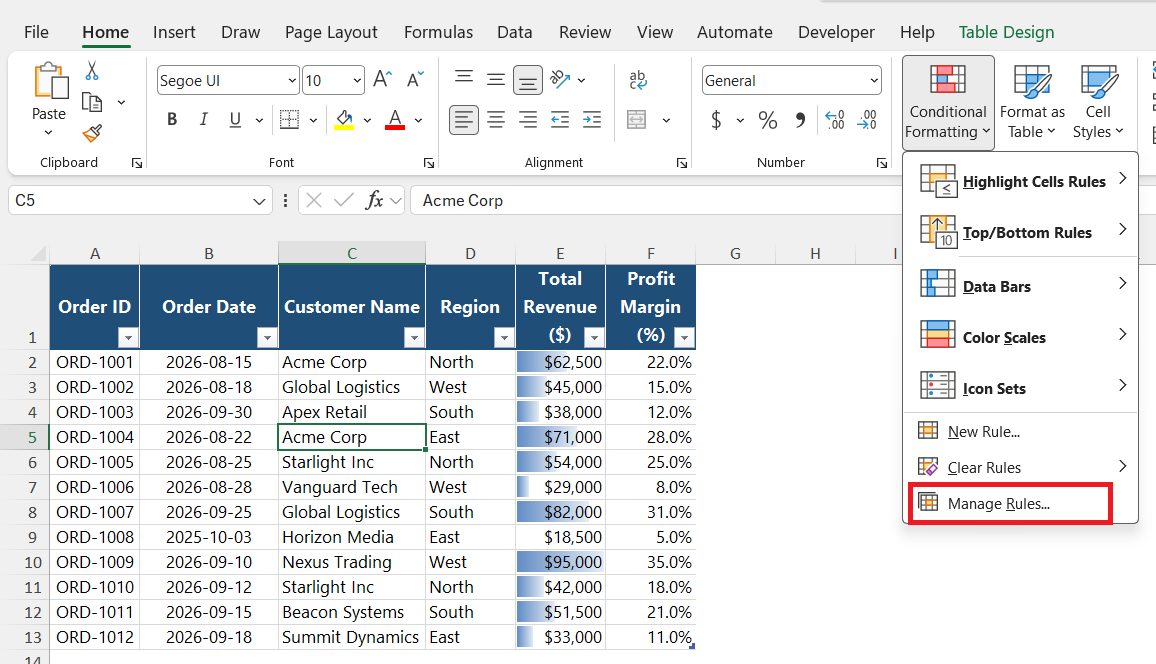The height and width of the screenshot is (664, 1156).
Task: Open Top/Bottom Rules submenu
Action: coord(1023,232)
